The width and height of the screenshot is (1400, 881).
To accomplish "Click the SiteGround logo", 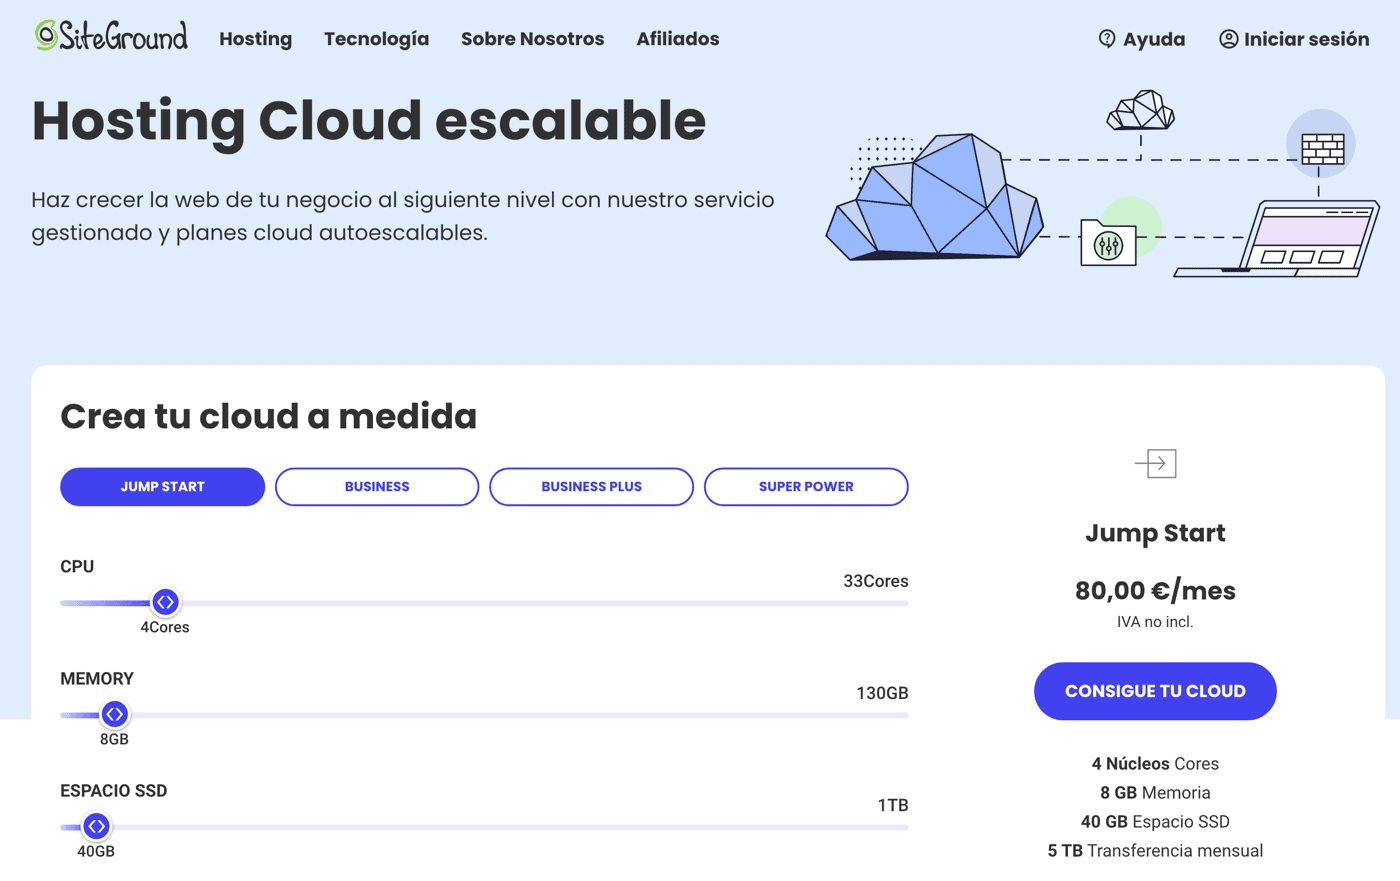I will pos(111,37).
